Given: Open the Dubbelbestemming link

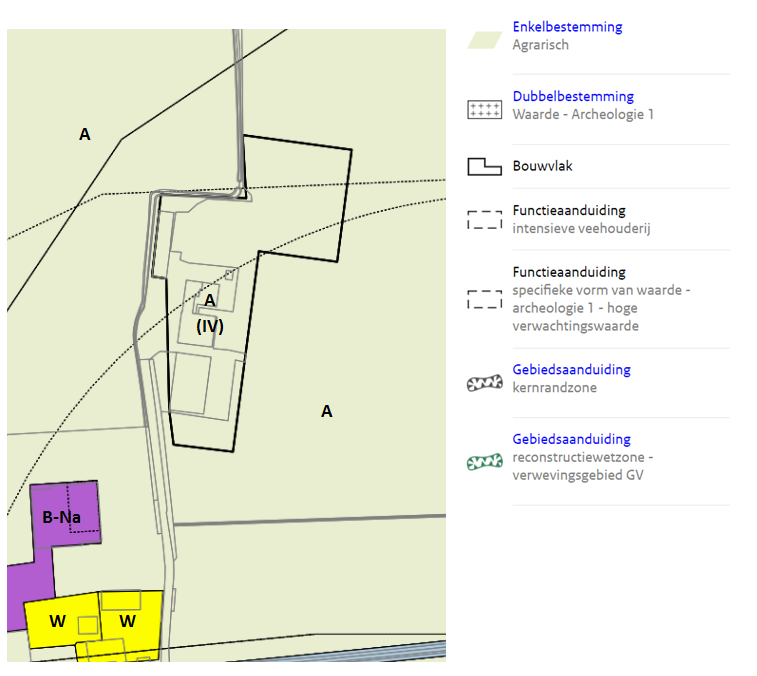Looking at the screenshot, I should coord(573,97).
